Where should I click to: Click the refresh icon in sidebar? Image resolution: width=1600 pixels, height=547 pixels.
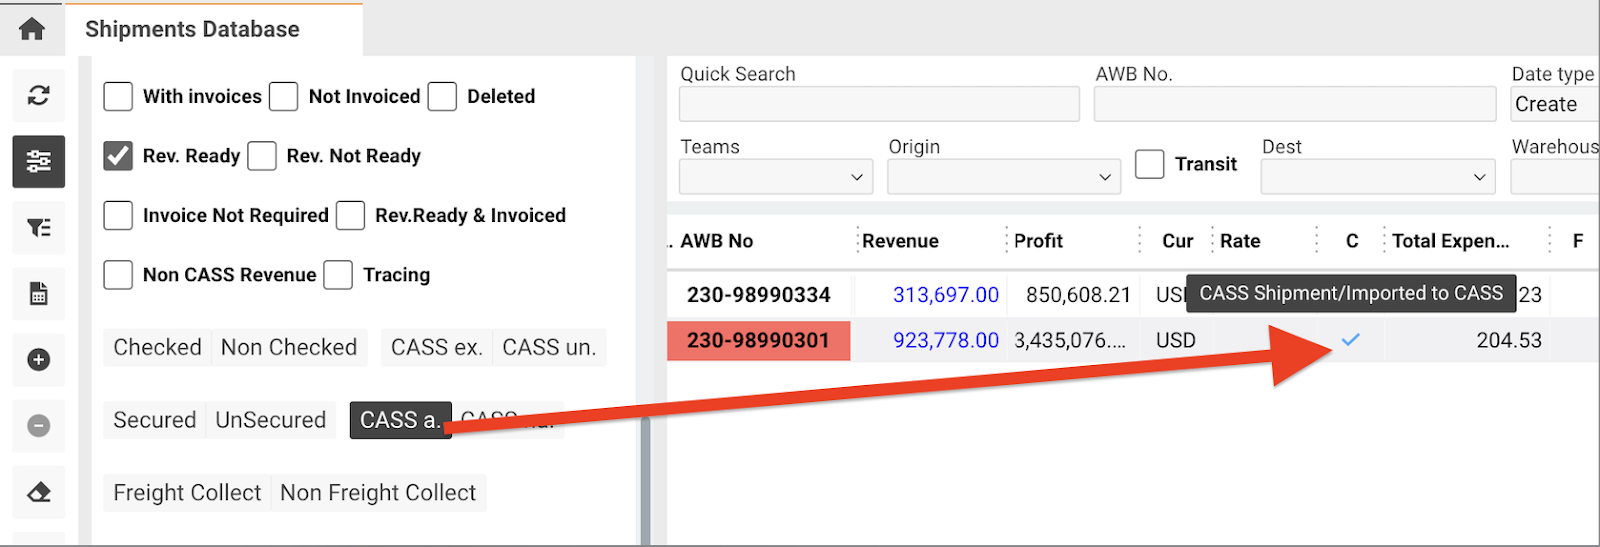point(39,96)
